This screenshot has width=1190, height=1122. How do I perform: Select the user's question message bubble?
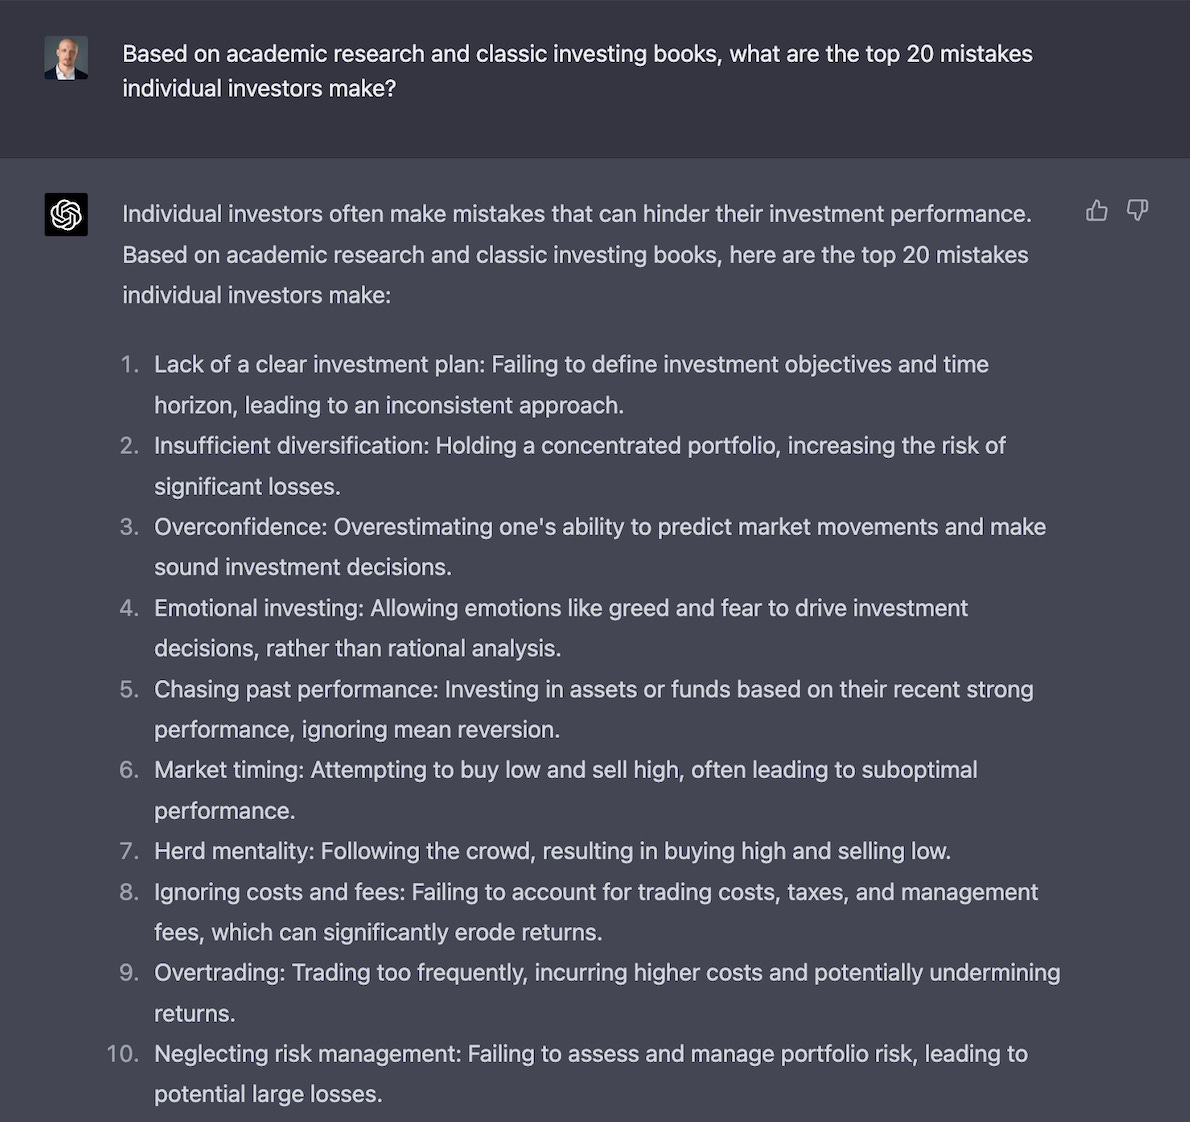click(576, 71)
